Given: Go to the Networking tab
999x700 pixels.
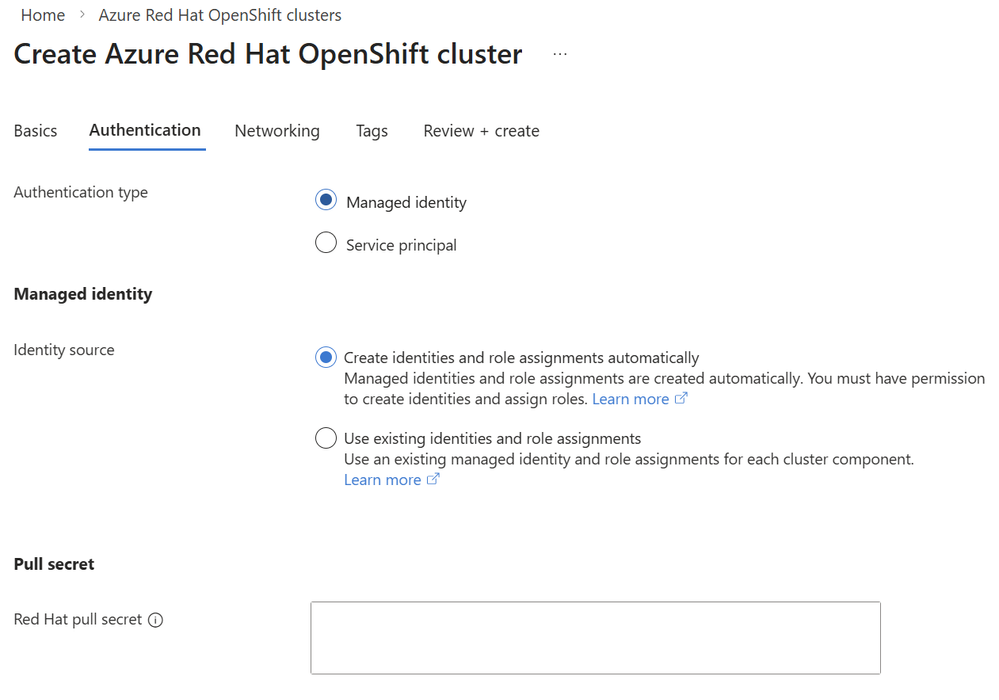Looking at the screenshot, I should click(x=277, y=130).
